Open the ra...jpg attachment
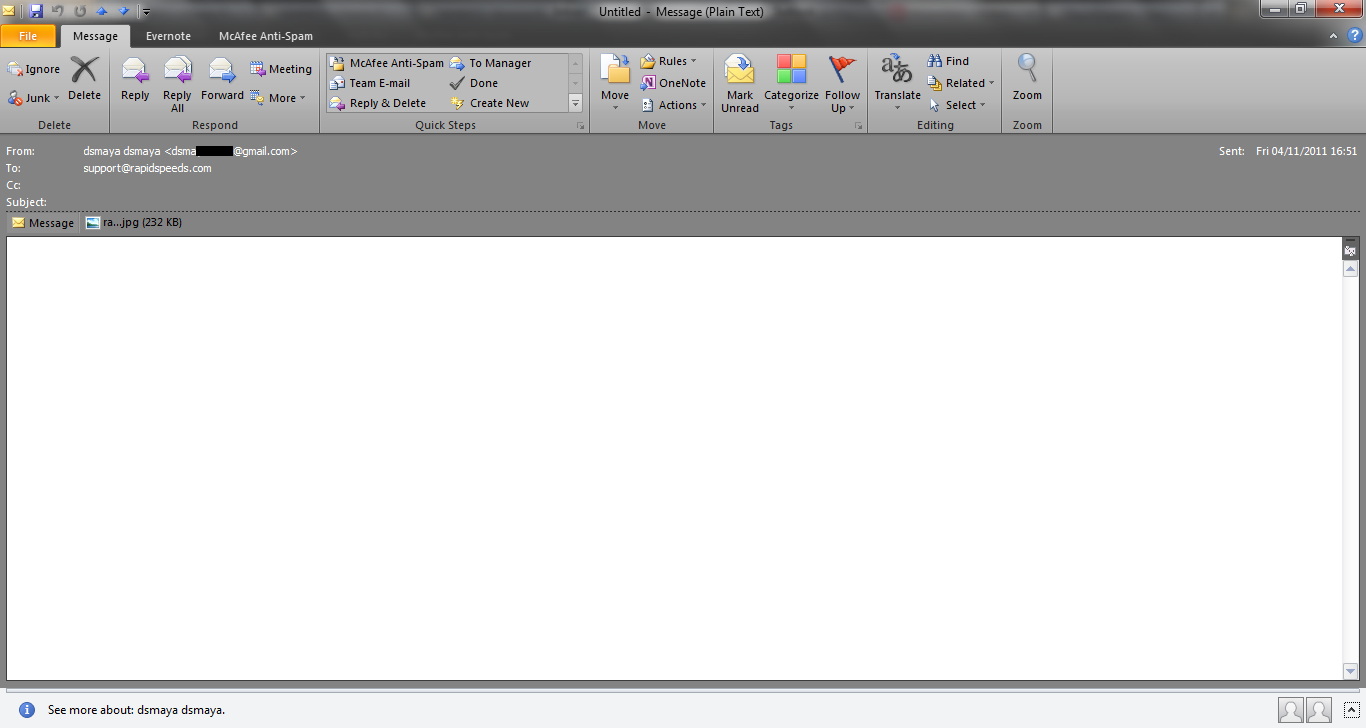 [x=134, y=222]
